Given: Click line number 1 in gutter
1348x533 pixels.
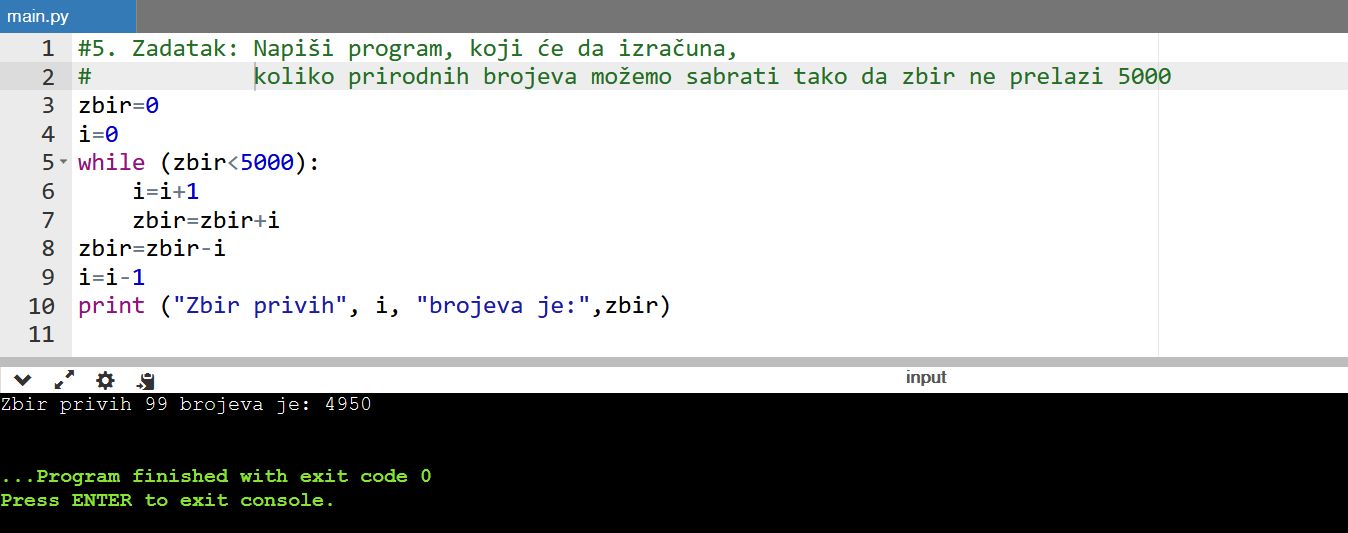Looking at the screenshot, I should [47, 48].
